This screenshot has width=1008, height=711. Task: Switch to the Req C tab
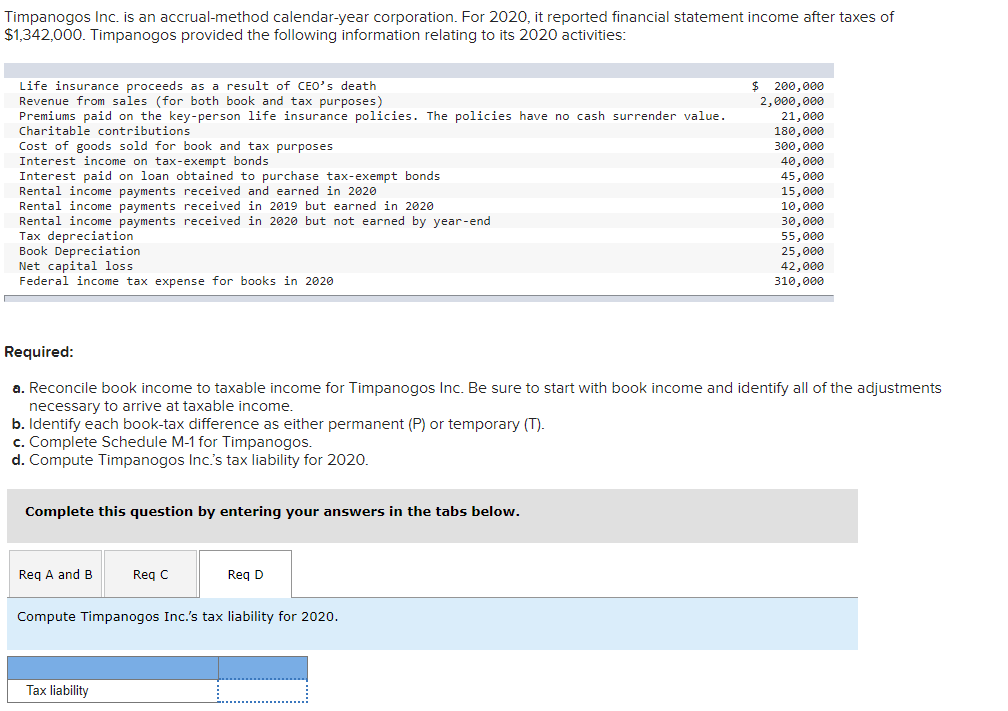[x=150, y=574]
